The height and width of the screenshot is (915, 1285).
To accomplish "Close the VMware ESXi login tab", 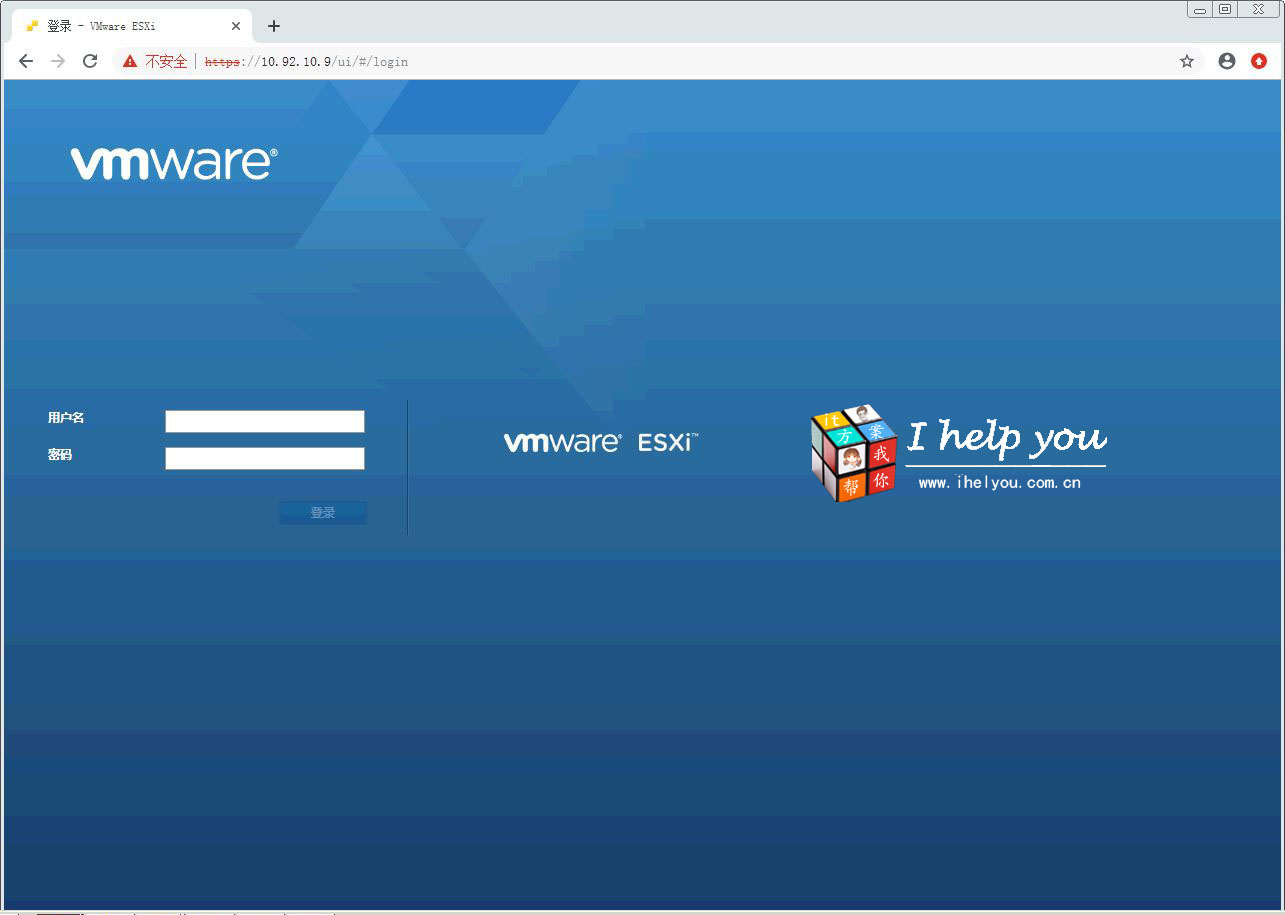I will pyautogui.click(x=236, y=26).
